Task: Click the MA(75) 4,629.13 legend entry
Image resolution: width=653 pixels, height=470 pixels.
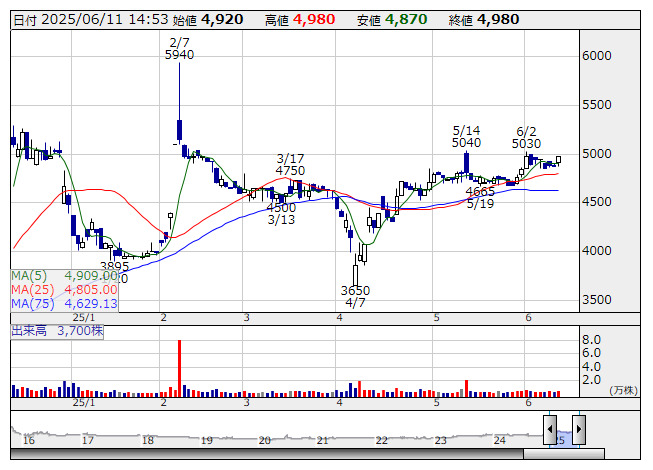Action: [x=64, y=303]
